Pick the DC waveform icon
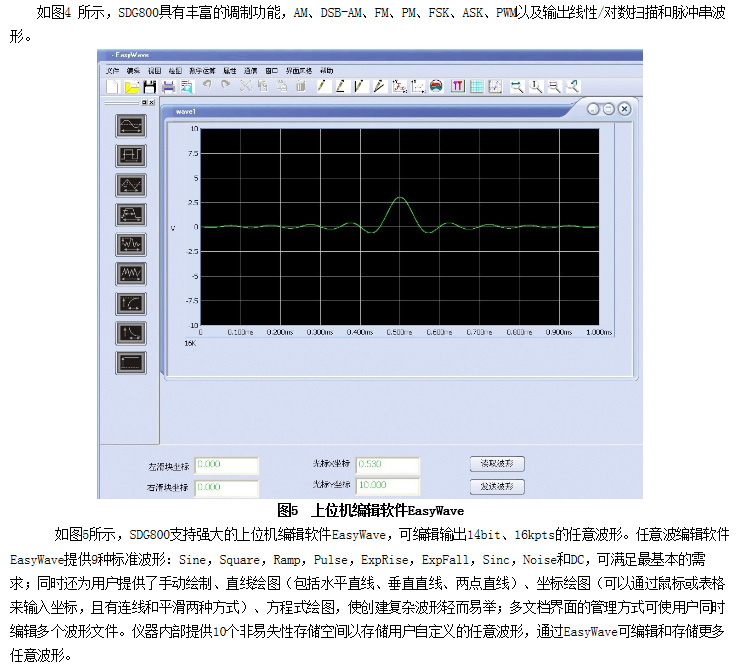 click(x=132, y=362)
